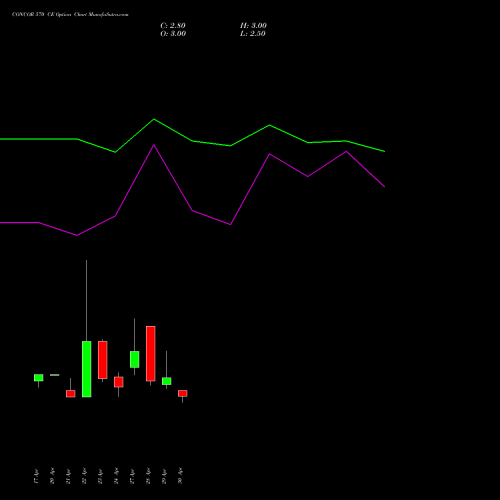This screenshot has width=500, height=500.
Task: Click the '22 Apr' date axis label
Action: tap(84, 476)
